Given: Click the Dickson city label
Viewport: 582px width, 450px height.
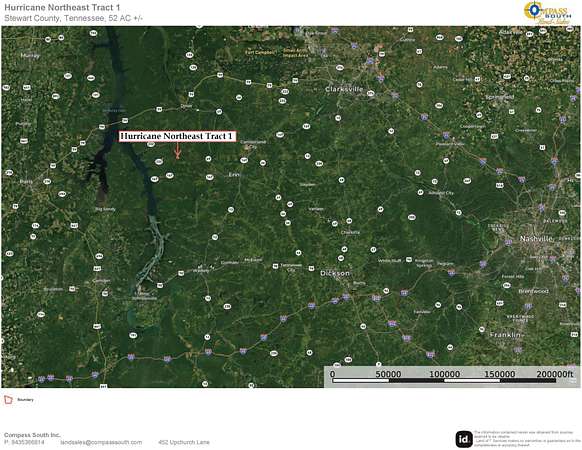Looking at the screenshot, I should (335, 273).
